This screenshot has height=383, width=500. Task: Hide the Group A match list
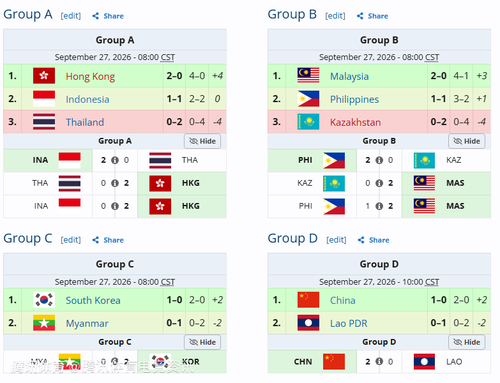[x=203, y=141]
